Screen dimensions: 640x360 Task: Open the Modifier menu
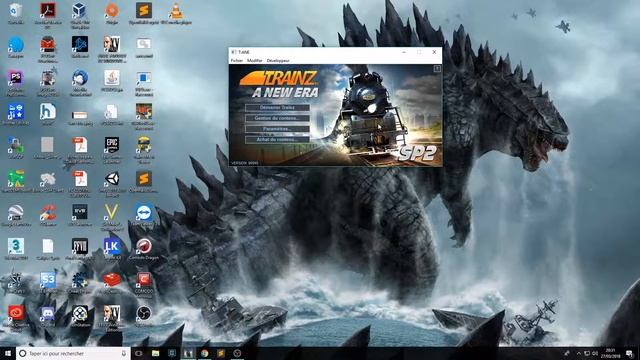255,60
